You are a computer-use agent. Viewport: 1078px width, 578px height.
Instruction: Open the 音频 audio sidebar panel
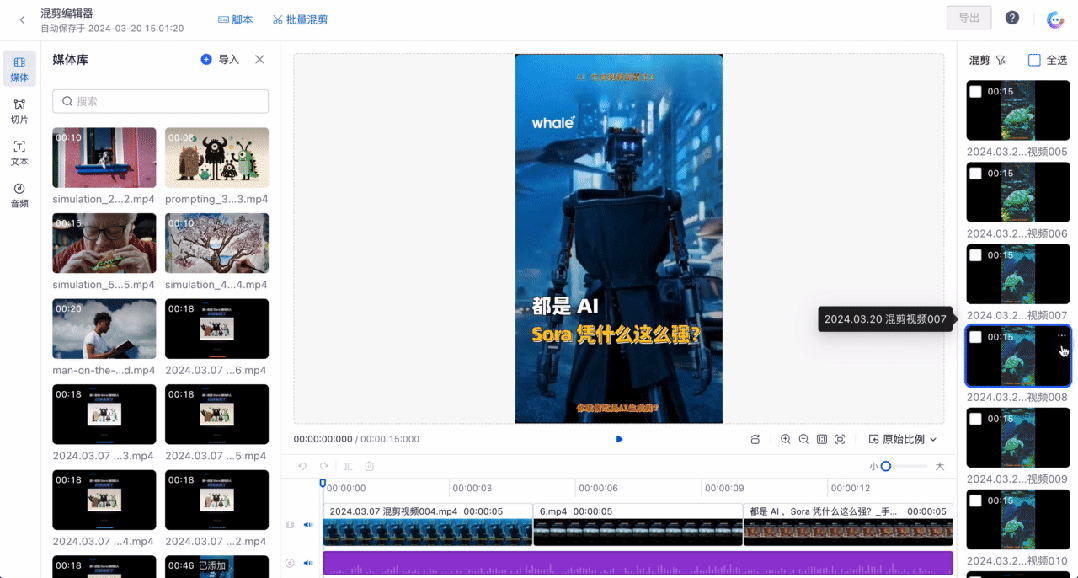pyautogui.click(x=19, y=195)
